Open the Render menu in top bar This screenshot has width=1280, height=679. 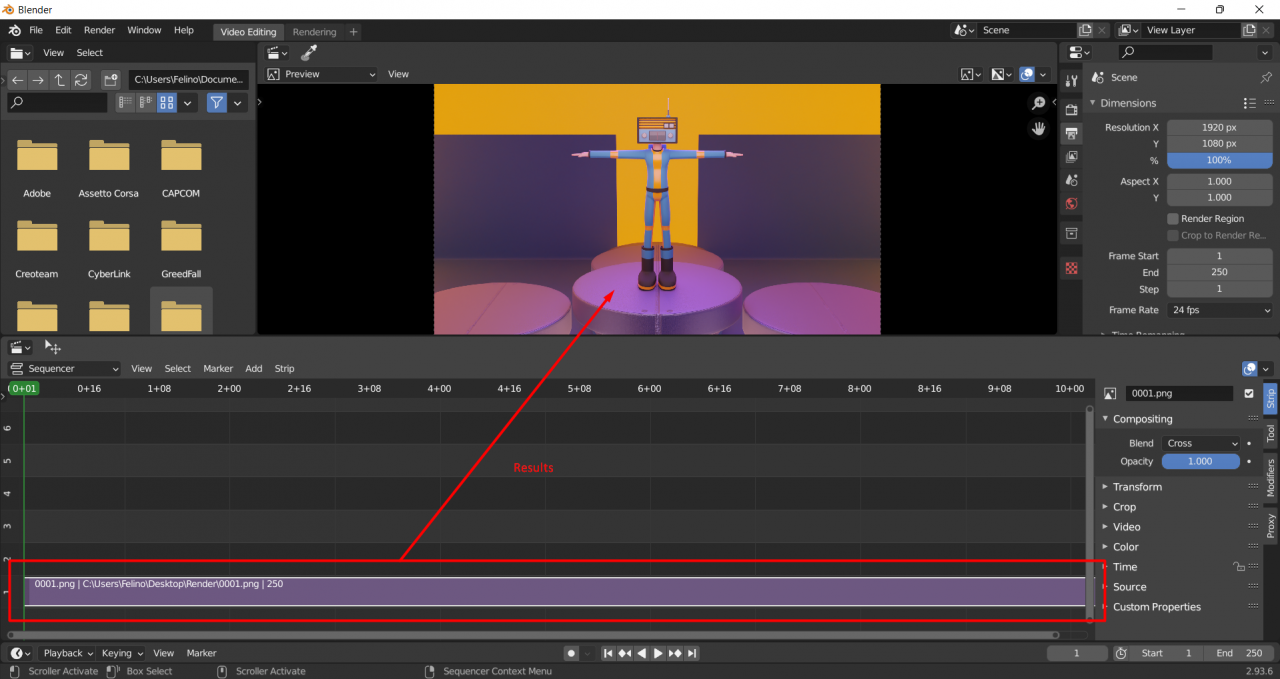point(99,31)
